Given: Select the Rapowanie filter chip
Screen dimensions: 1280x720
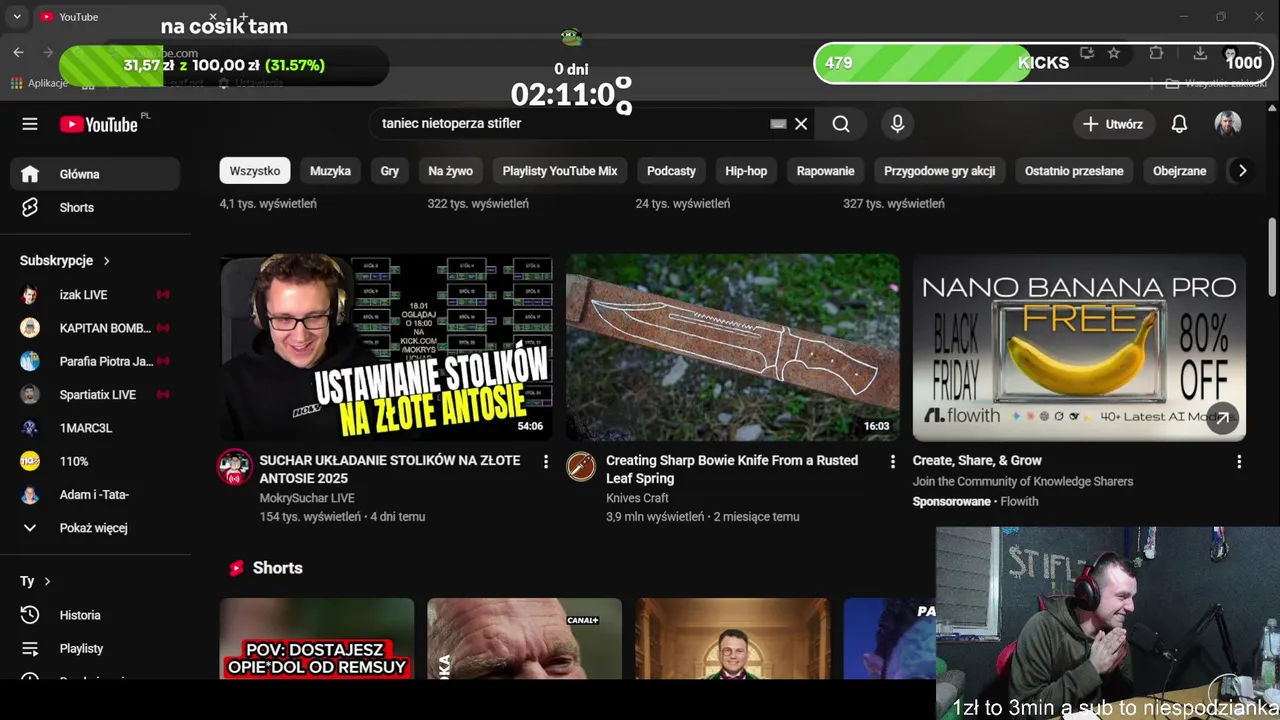Looking at the screenshot, I should point(825,171).
